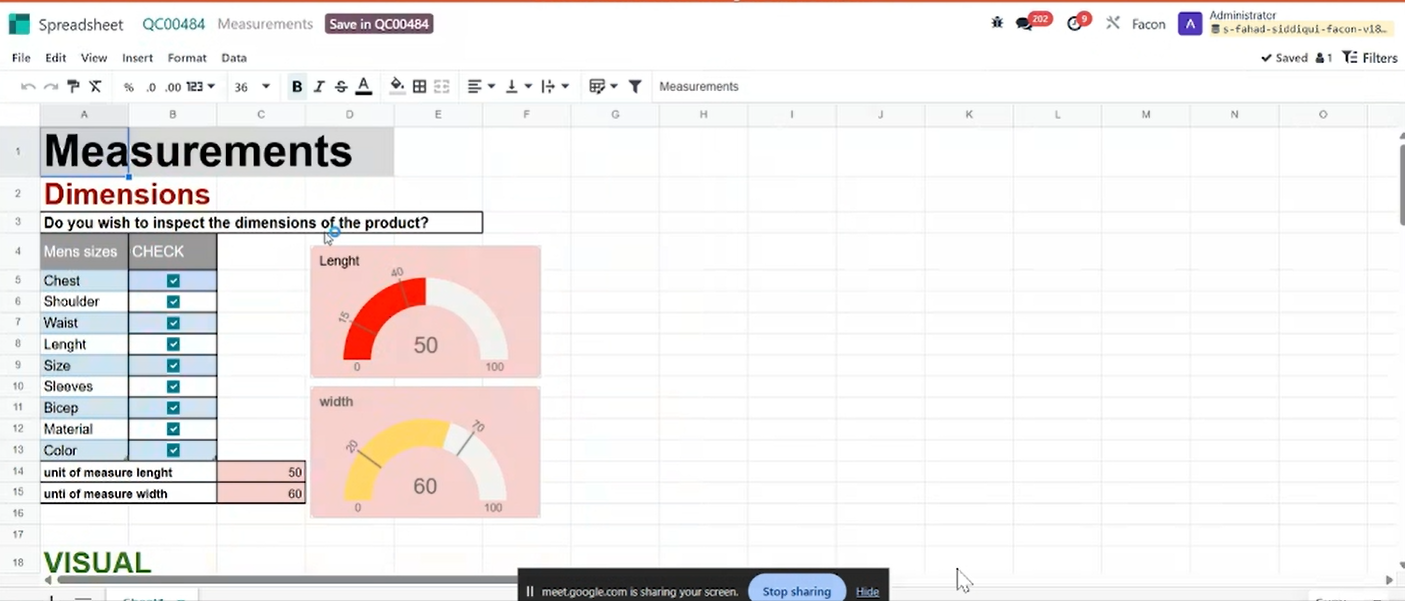Viewport: 1405px width, 601px height.
Task: Expand the horizontal align dropdown
Action: click(x=481, y=87)
